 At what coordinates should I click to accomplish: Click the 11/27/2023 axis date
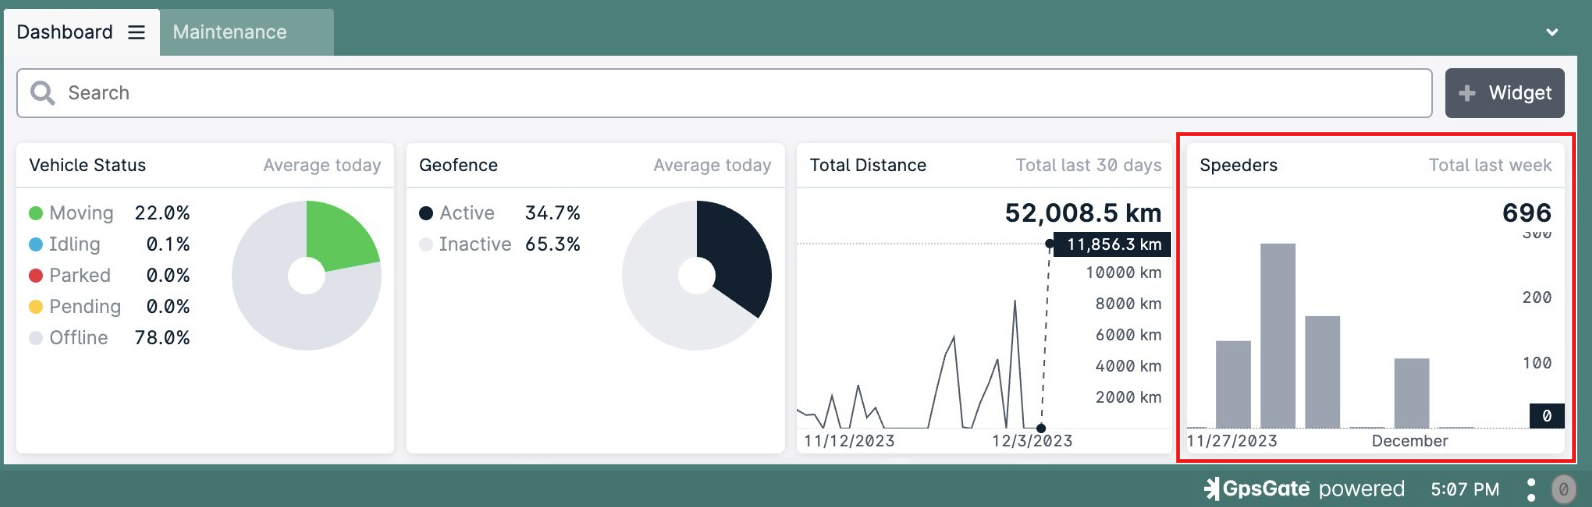[1232, 441]
